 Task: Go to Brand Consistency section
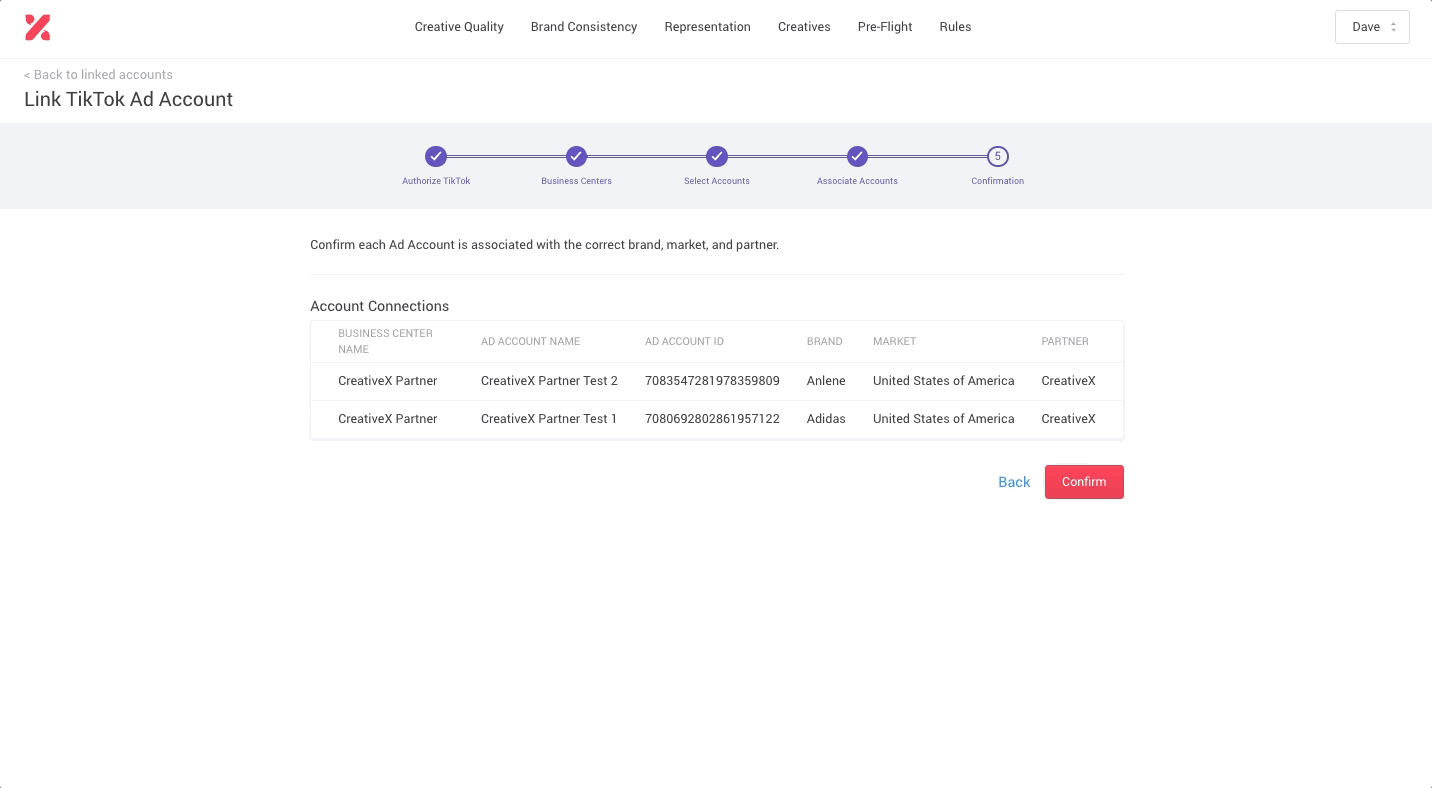[584, 27]
